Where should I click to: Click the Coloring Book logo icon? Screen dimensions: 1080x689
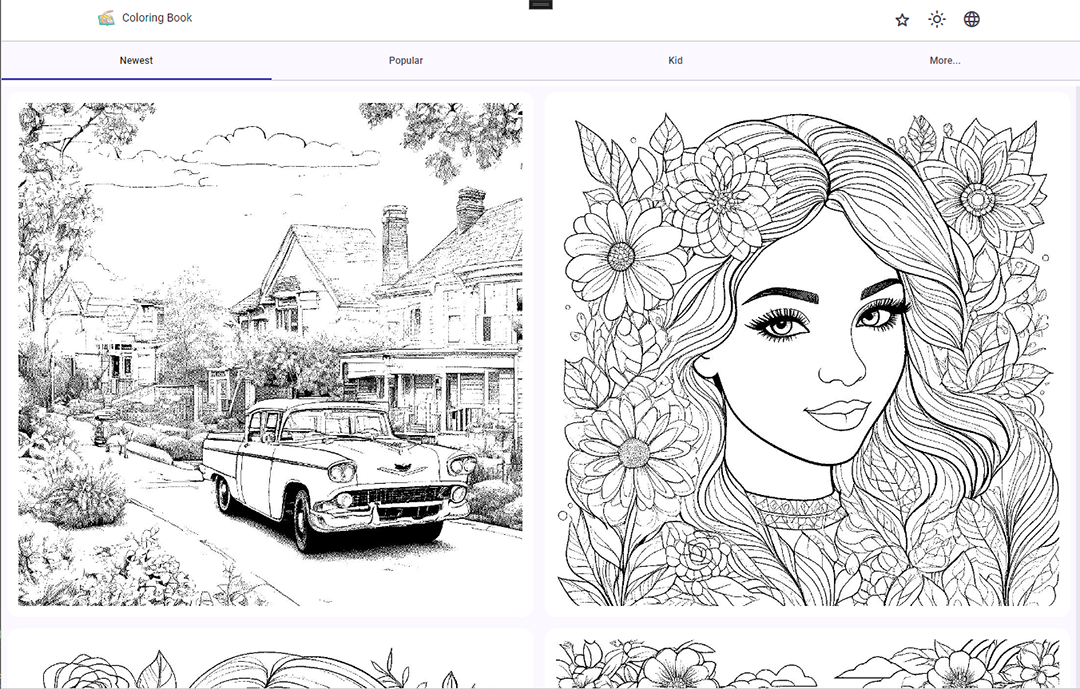point(106,18)
